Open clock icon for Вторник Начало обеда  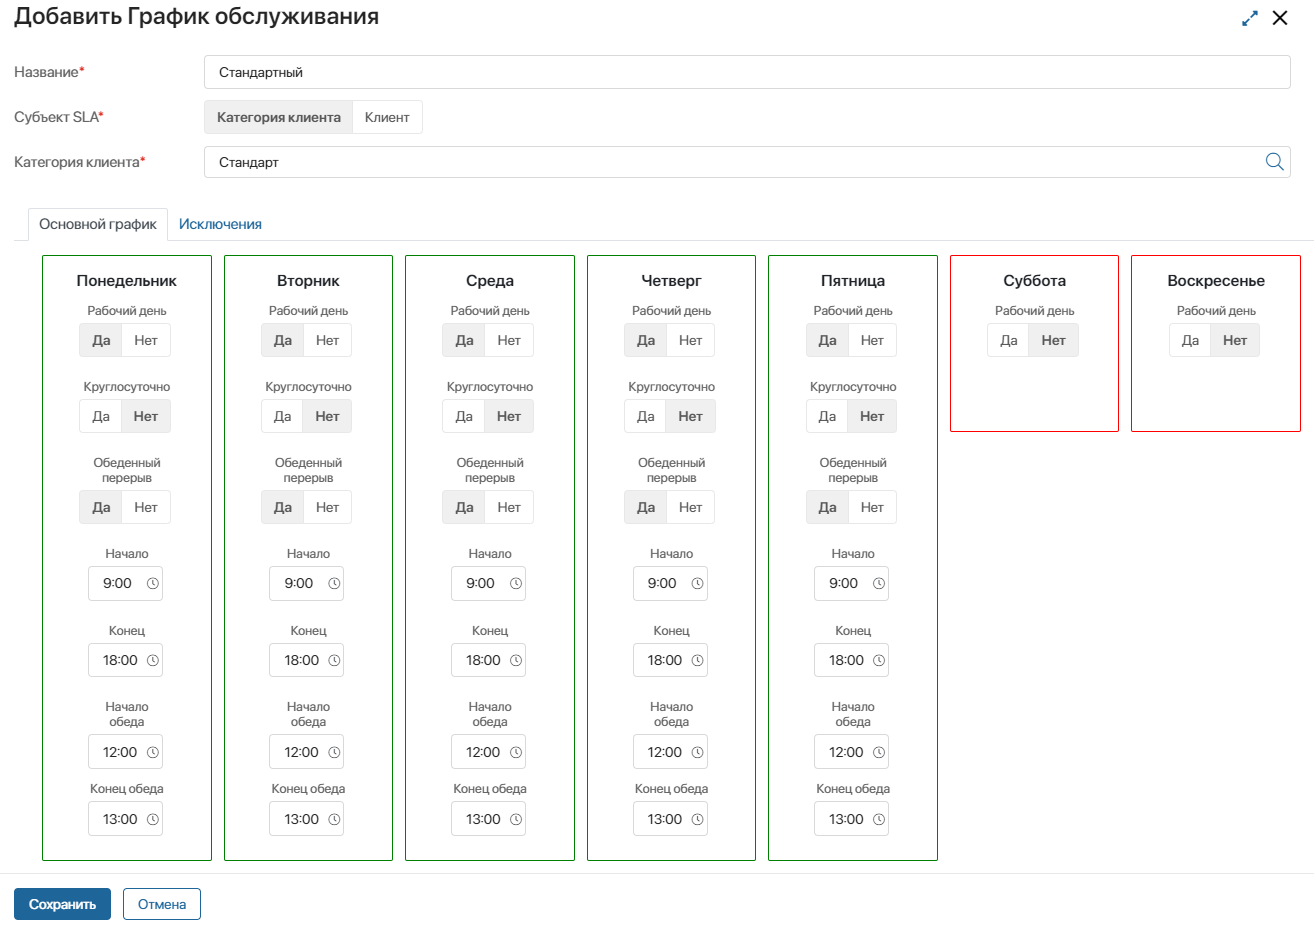tap(335, 753)
